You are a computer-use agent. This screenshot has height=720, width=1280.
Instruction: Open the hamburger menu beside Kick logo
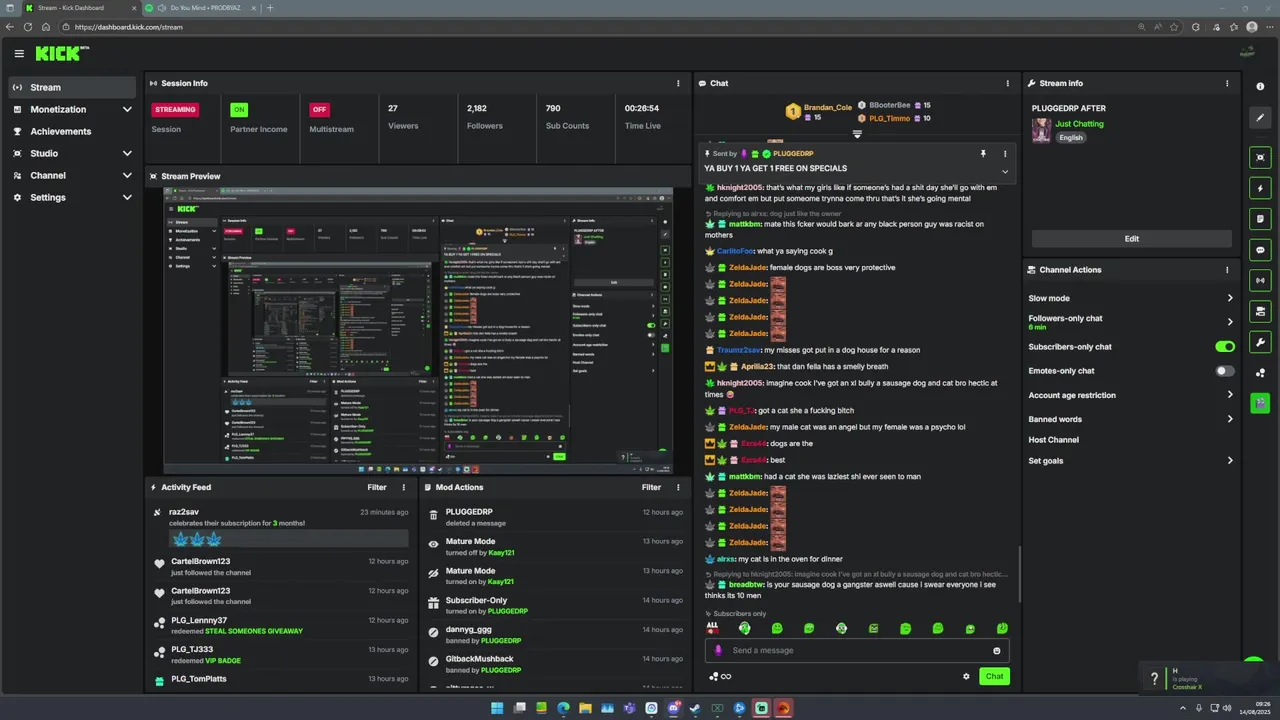(19, 53)
